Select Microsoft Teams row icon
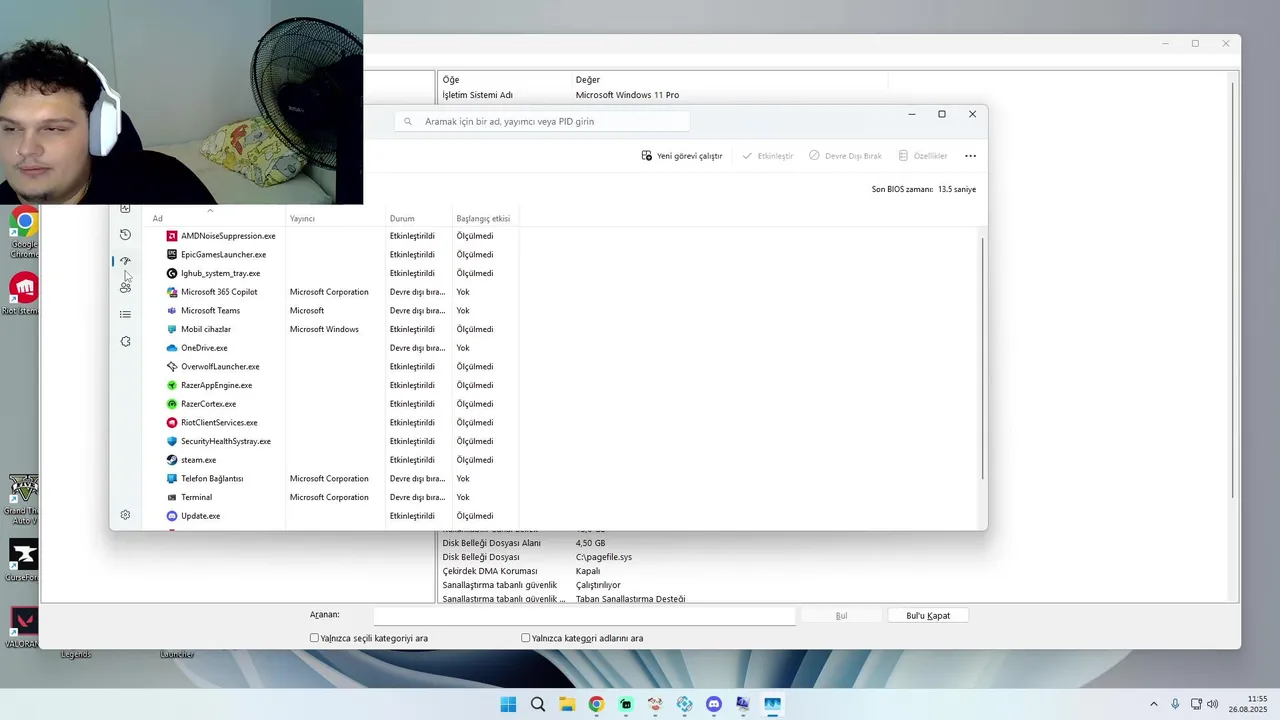This screenshot has height=720, width=1280. pos(172,310)
